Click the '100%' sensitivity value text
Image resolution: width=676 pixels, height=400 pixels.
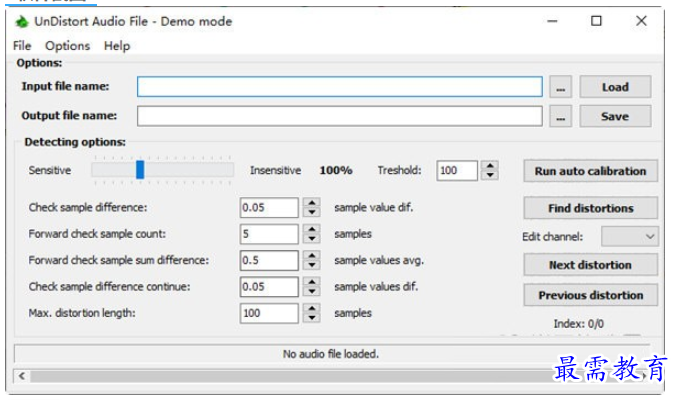[336, 170]
